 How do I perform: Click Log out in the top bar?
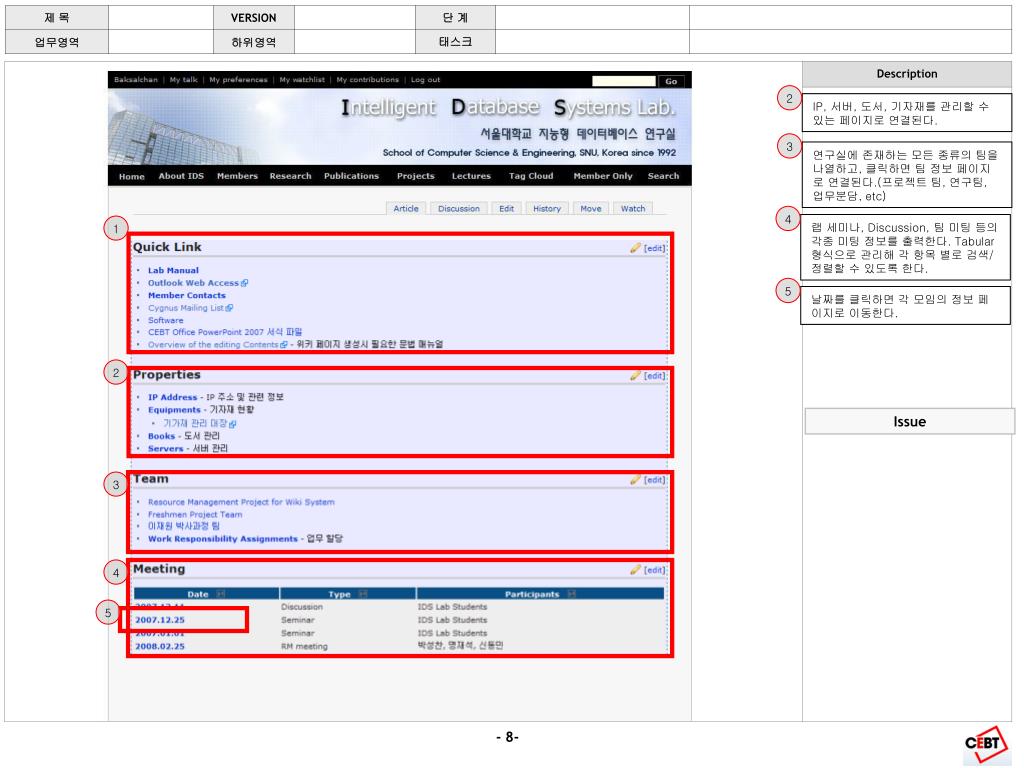pos(425,80)
